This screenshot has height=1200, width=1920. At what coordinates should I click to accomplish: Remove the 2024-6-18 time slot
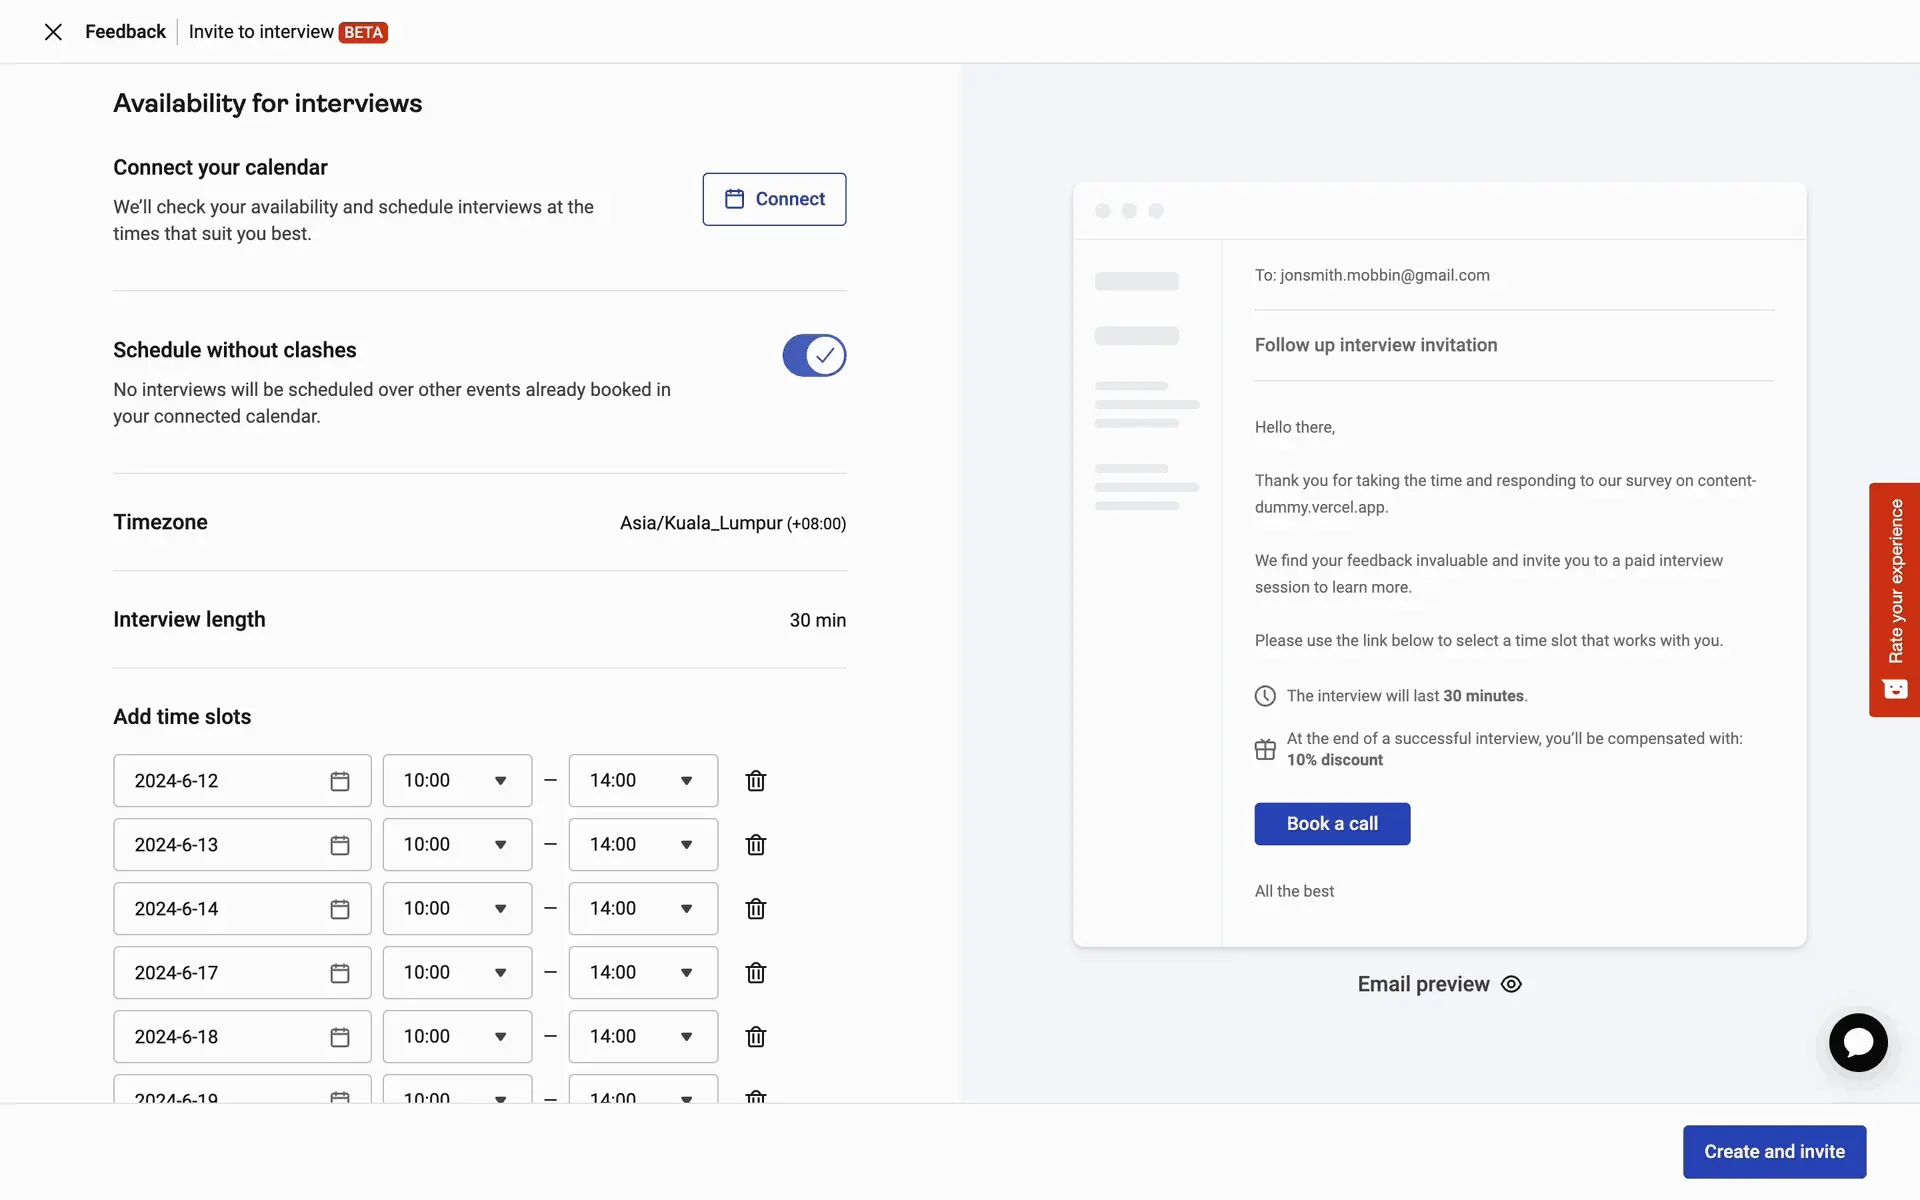pos(755,1037)
